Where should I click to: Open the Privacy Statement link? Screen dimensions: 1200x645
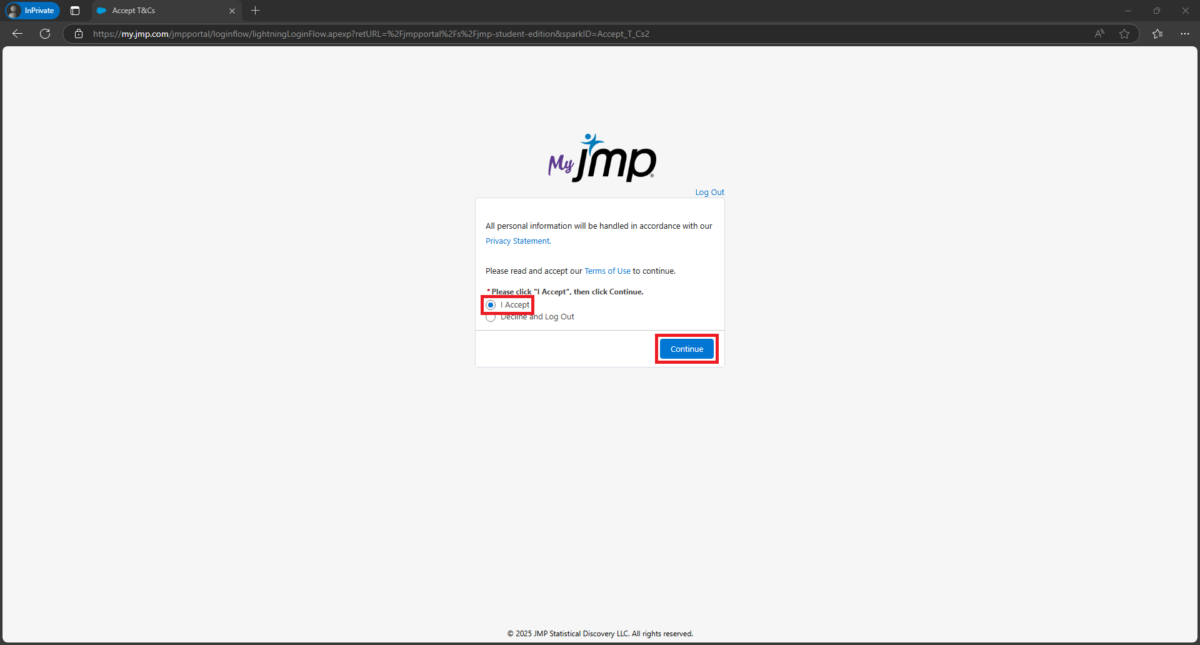pyautogui.click(x=517, y=240)
